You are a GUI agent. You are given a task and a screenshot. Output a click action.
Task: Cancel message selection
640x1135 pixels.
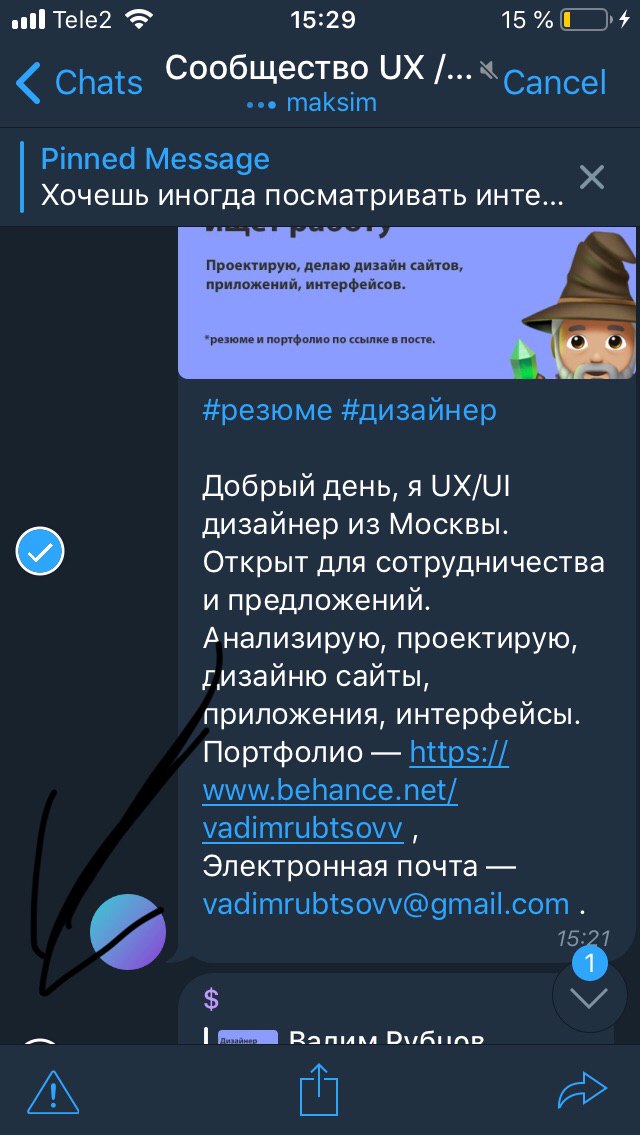pos(554,82)
